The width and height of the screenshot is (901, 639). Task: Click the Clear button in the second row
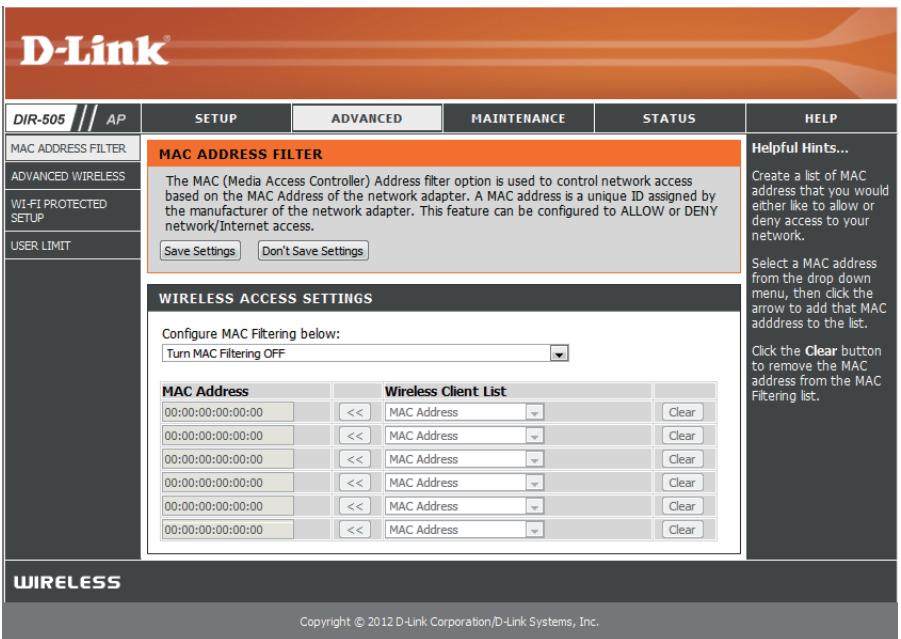(682, 436)
